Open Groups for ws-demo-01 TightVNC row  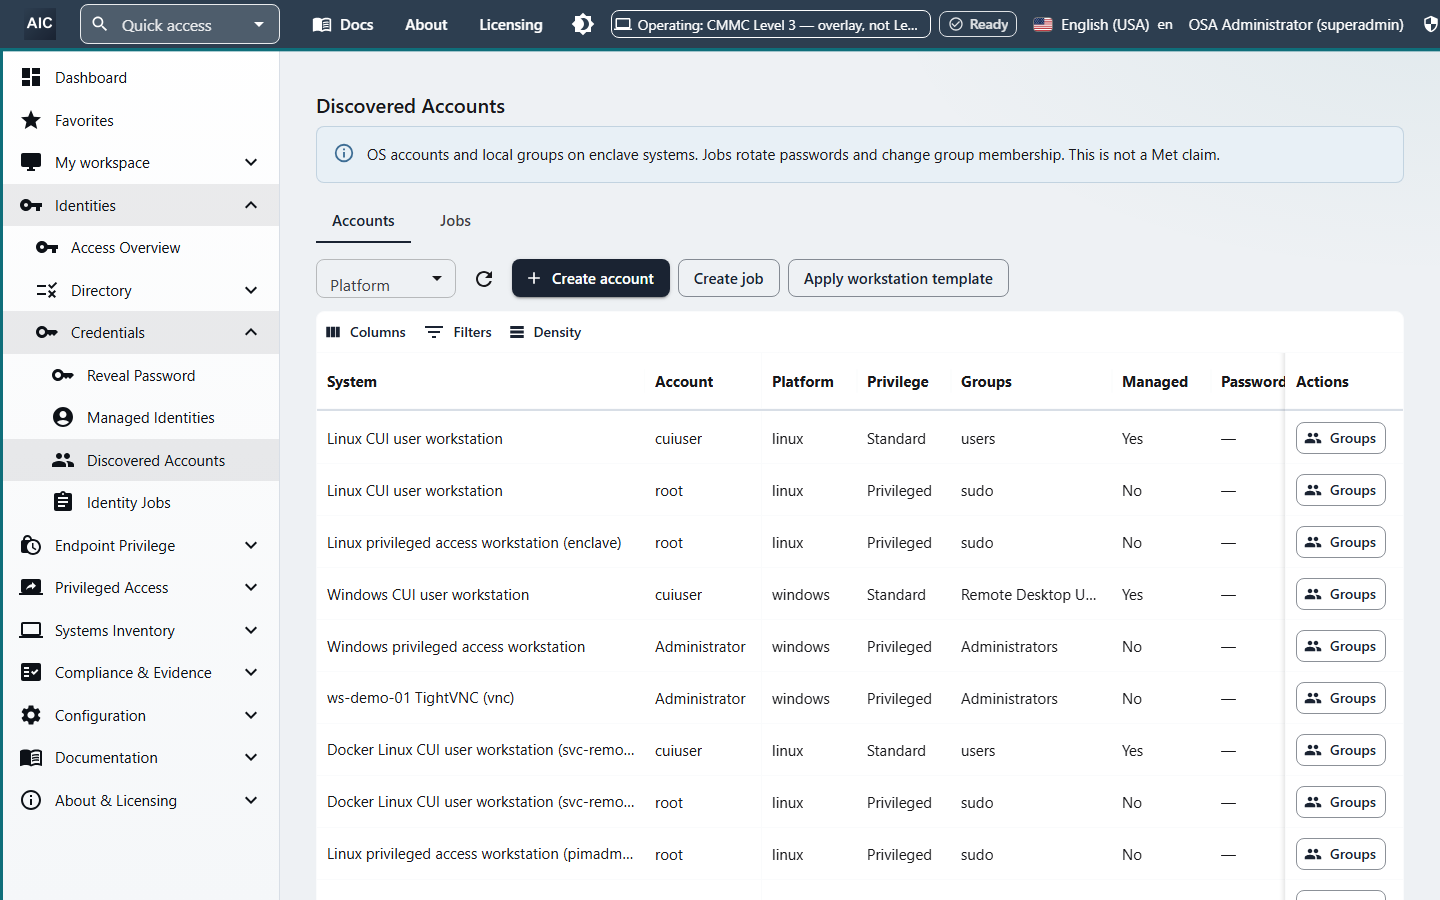click(1341, 698)
